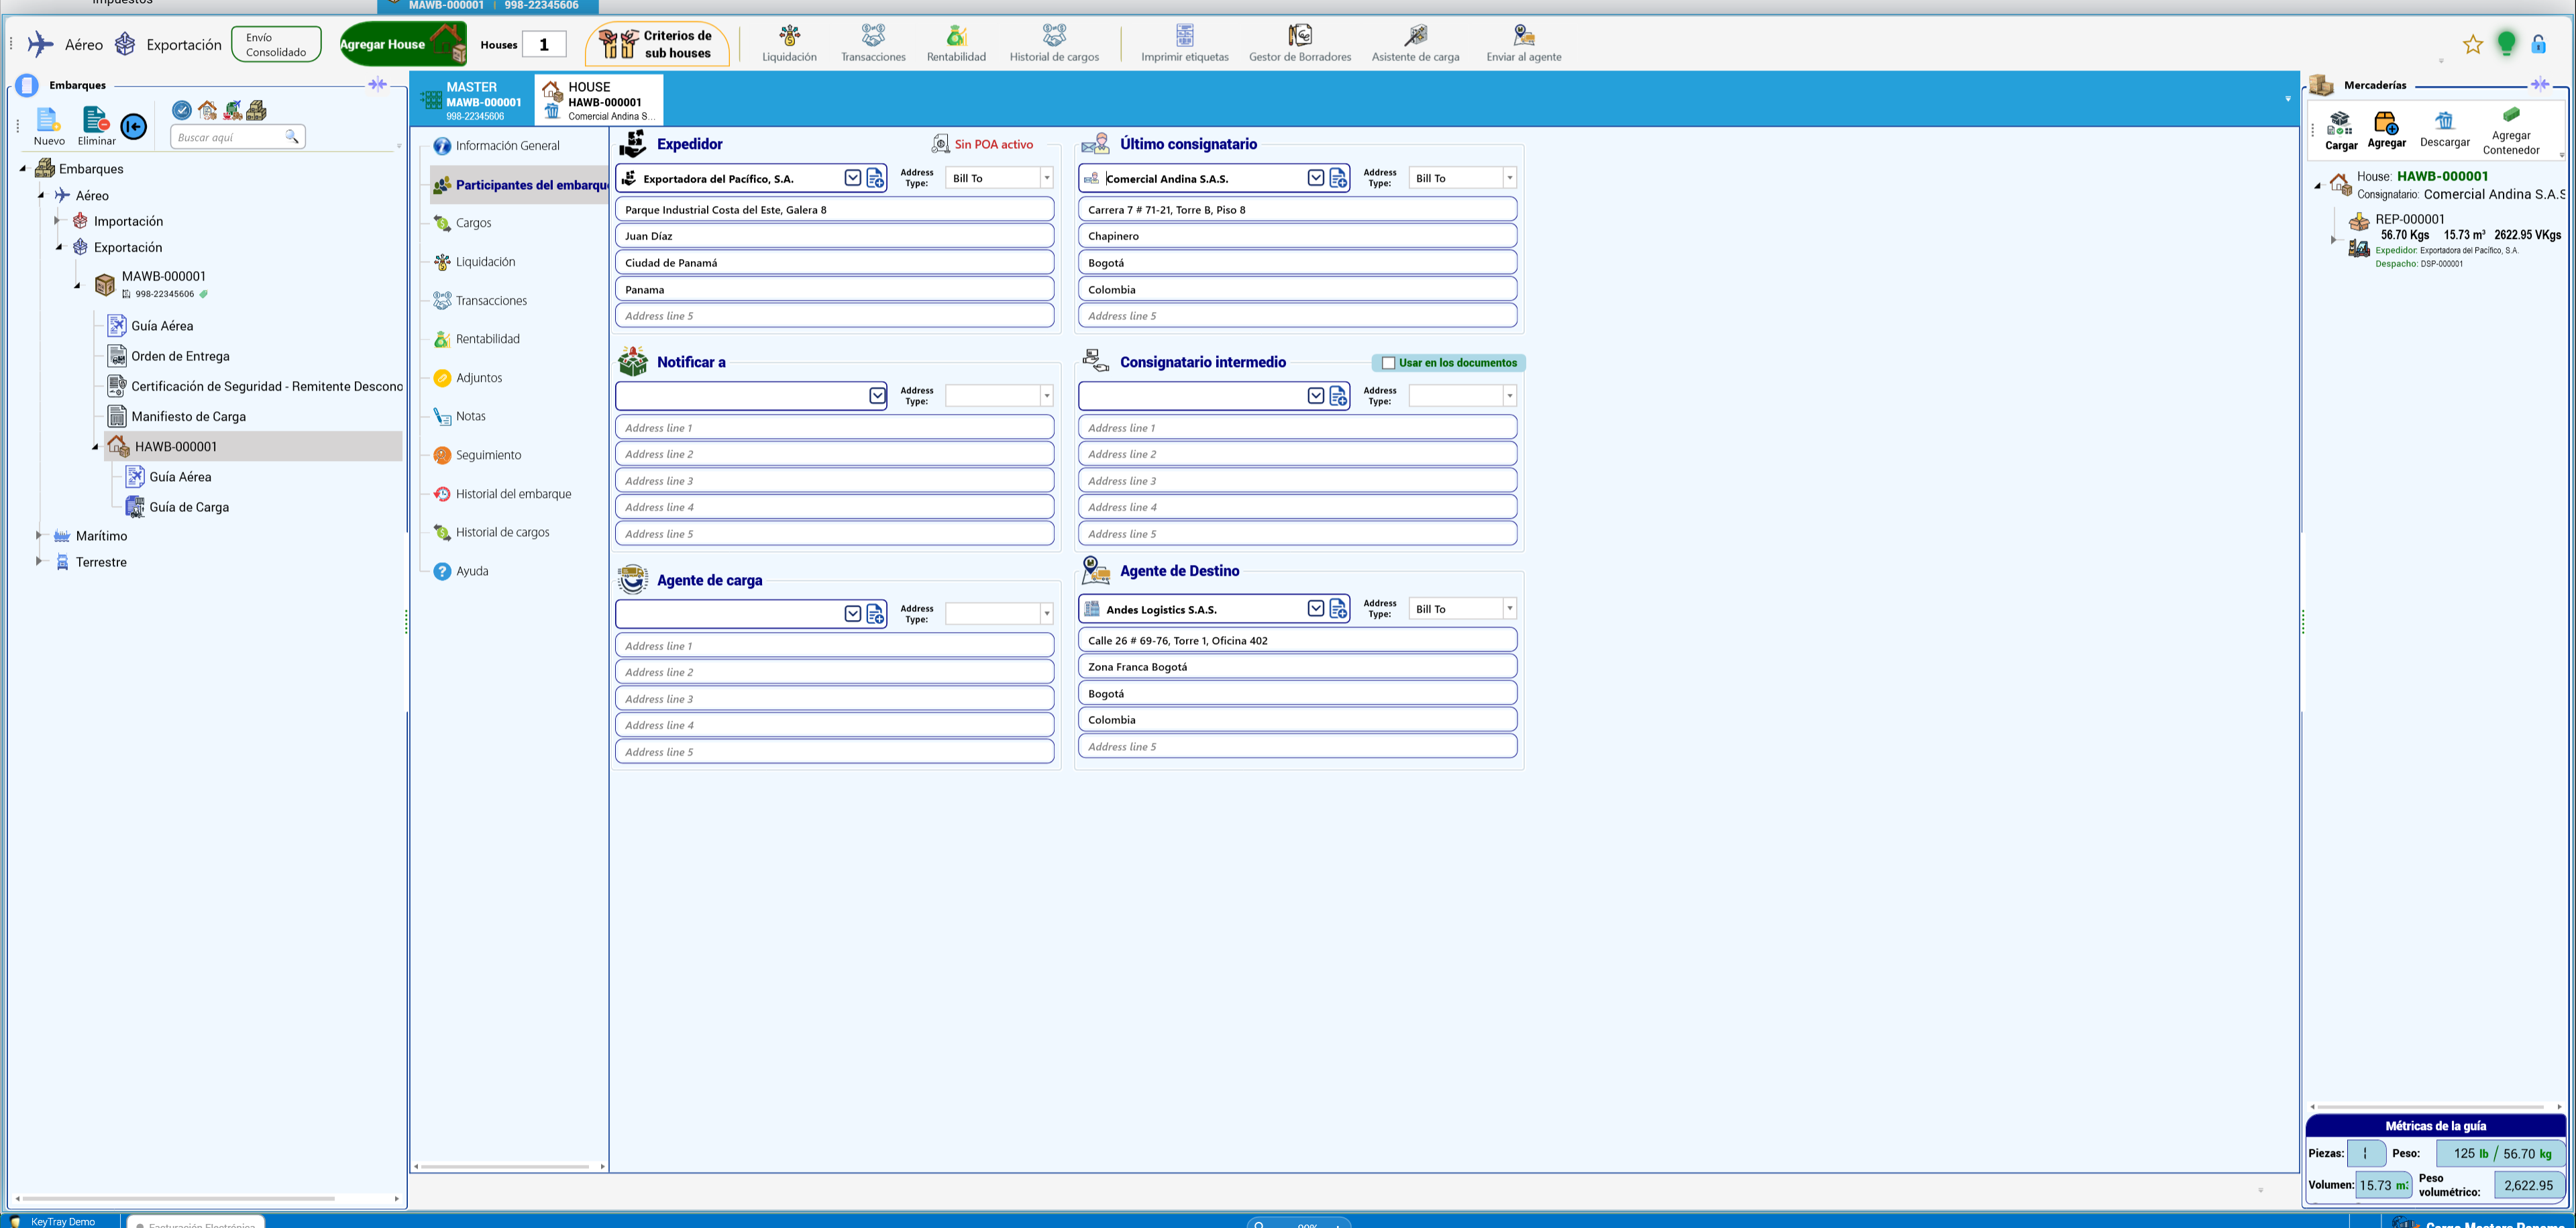Click Agregar in Mercaderías panel

point(2386,131)
